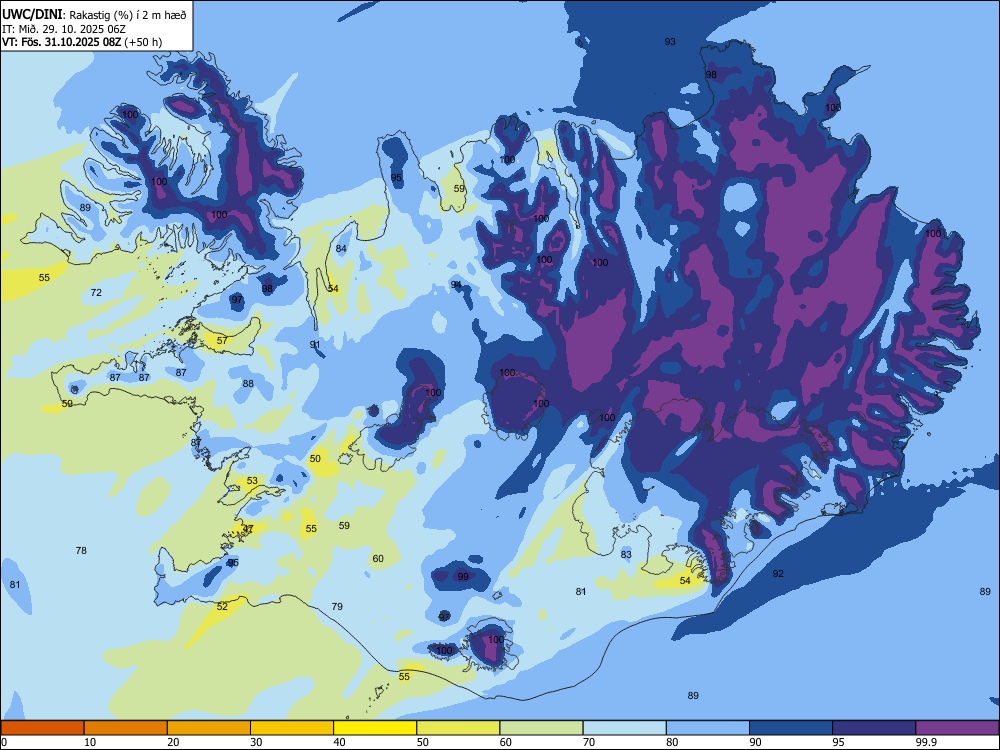This screenshot has height=750, width=1000.
Task: Select the navy 95–99.9 legend swatch
Action: [874, 728]
